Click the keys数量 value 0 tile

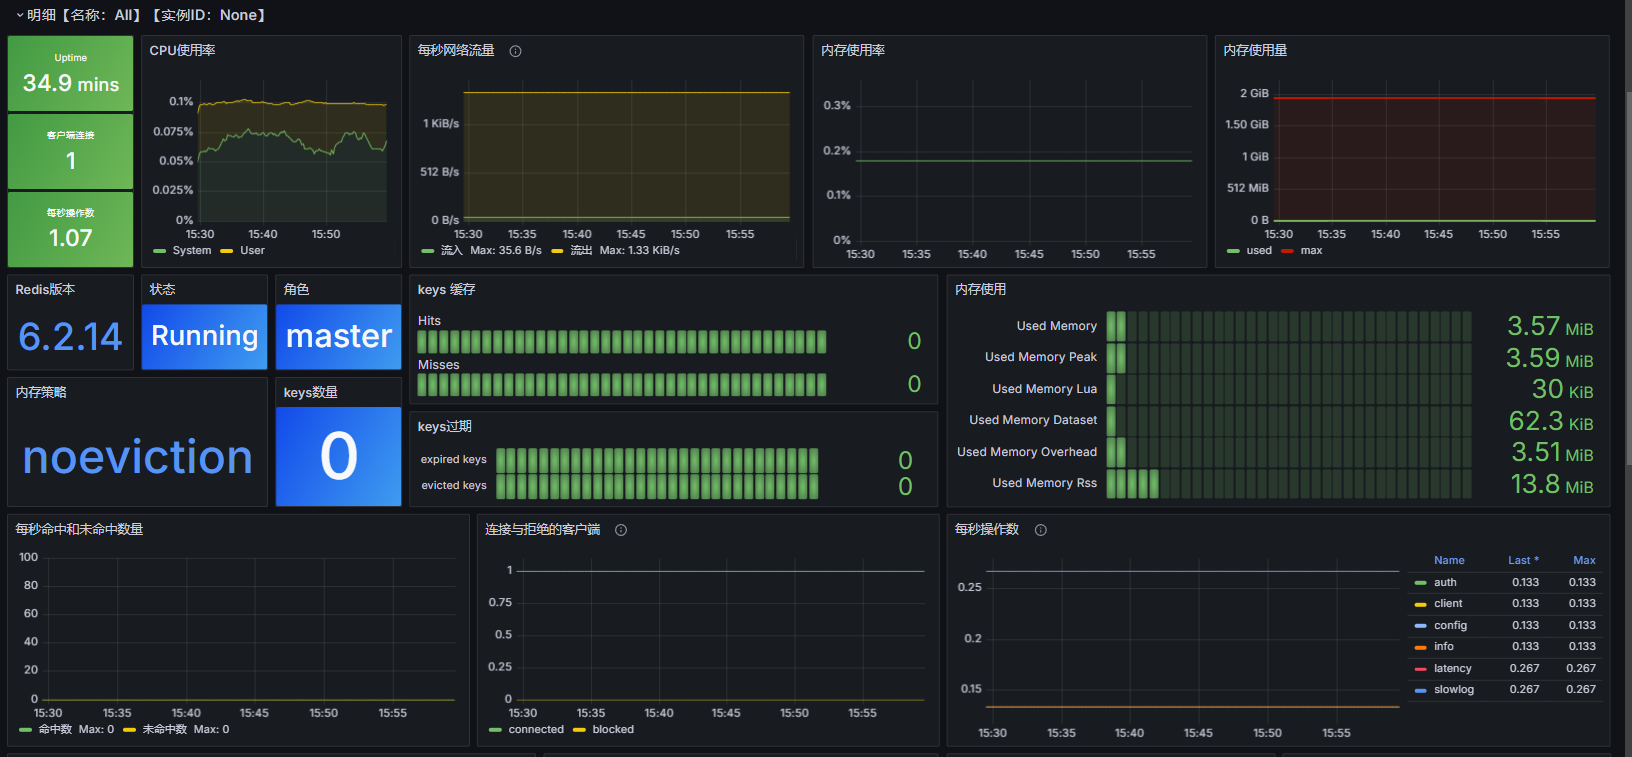339,456
